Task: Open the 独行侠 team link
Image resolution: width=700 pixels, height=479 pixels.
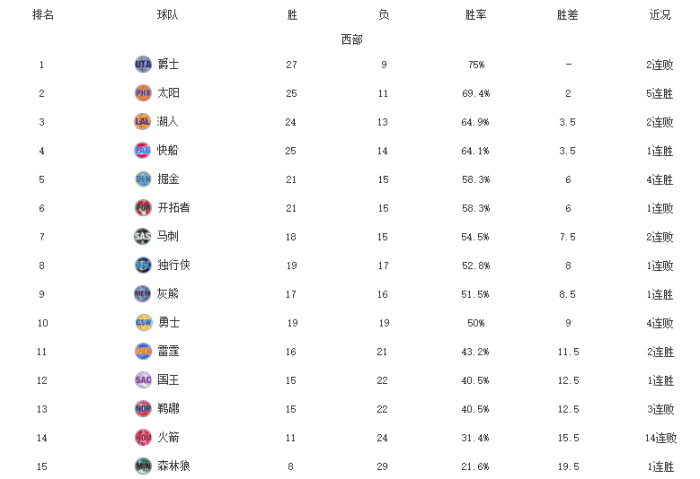Action: 174,266
